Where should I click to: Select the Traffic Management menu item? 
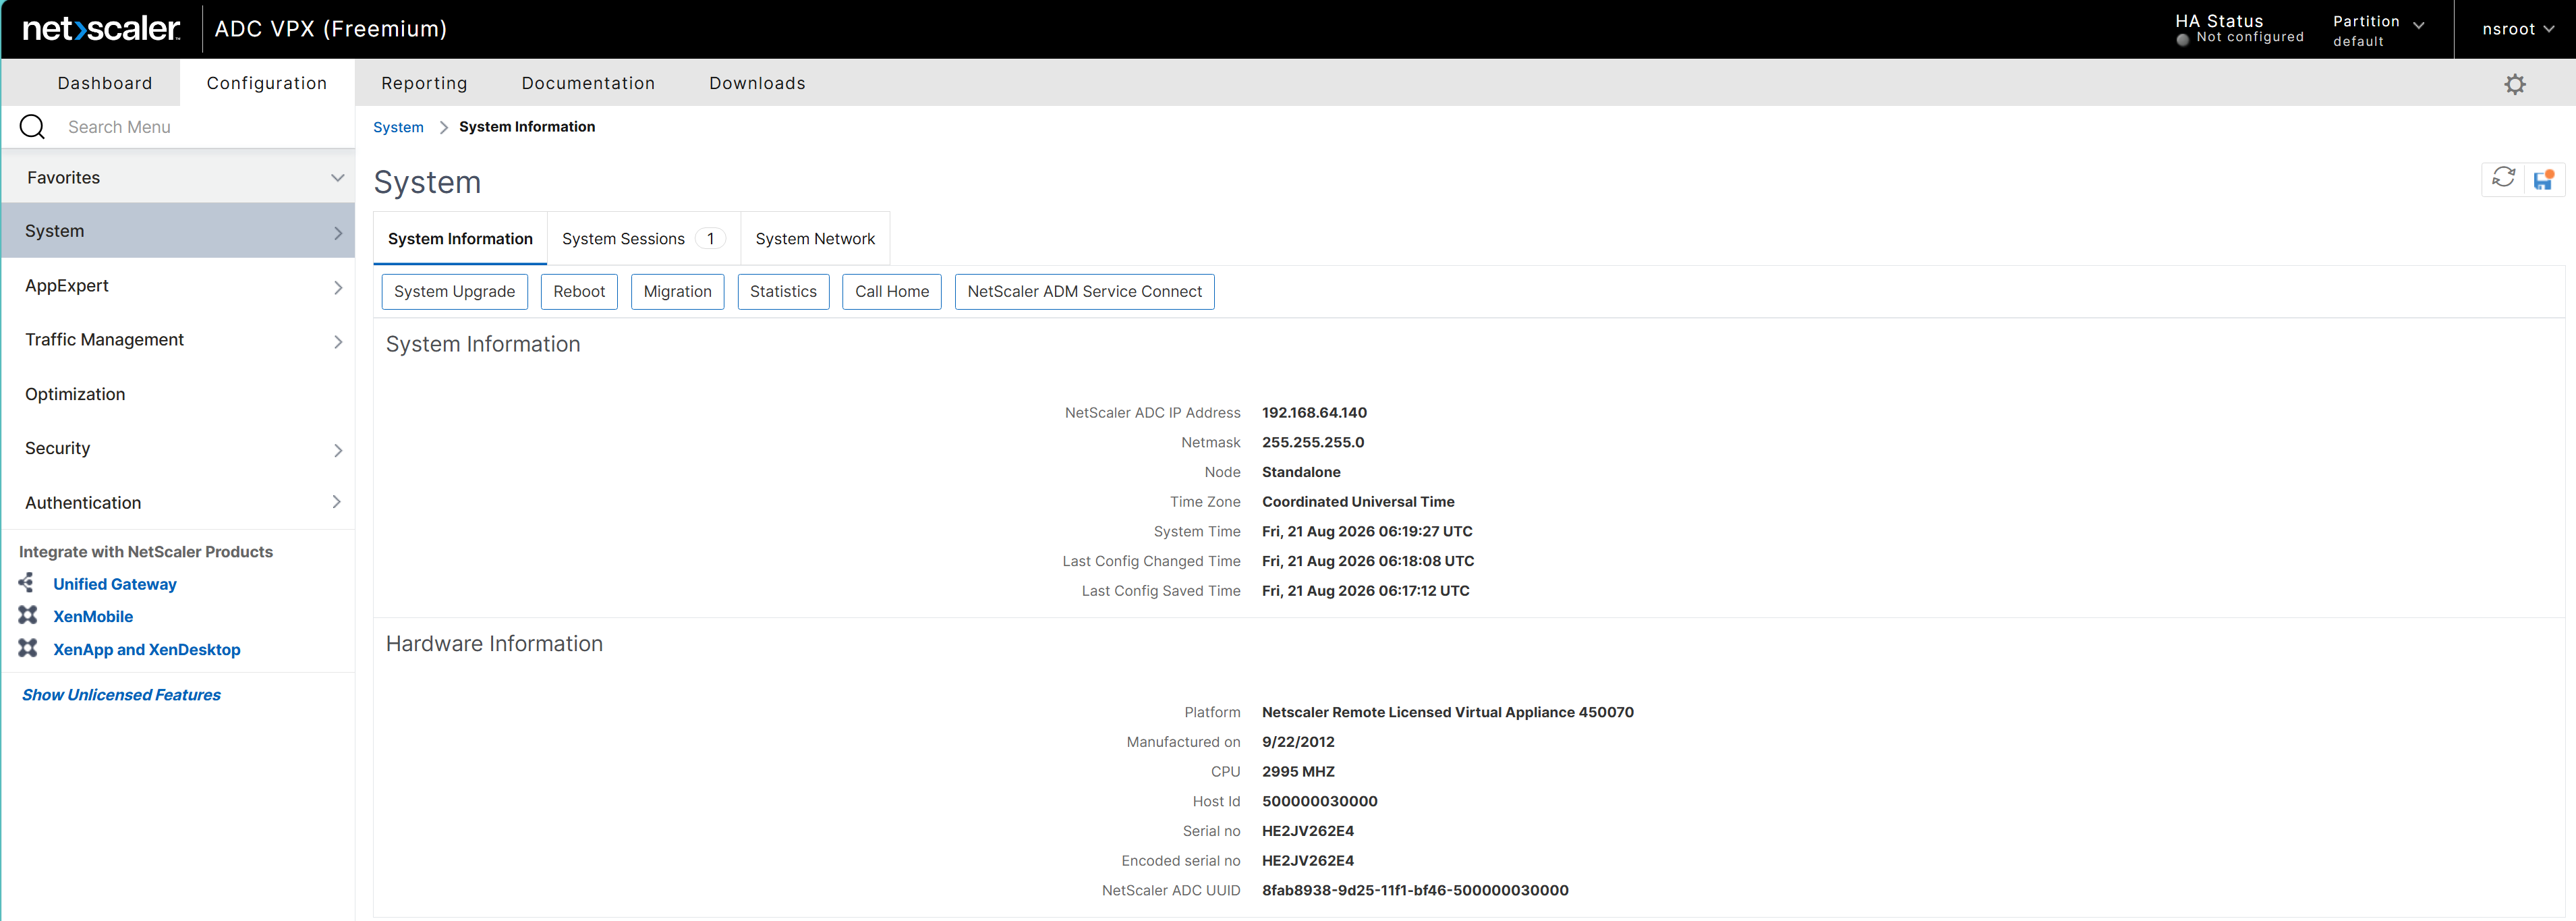pyautogui.click(x=178, y=340)
